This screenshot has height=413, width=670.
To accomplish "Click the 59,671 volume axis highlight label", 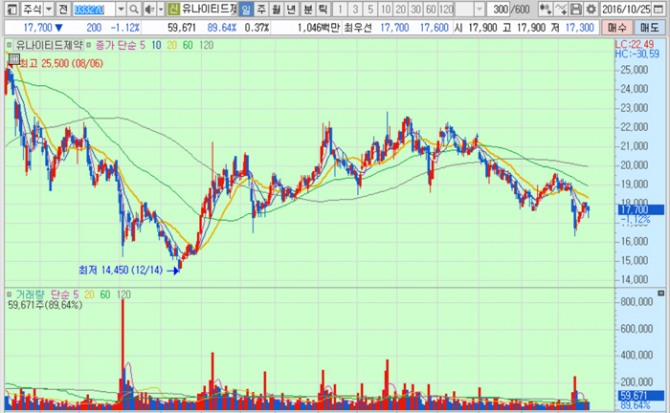I will pyautogui.click(x=641, y=395).
